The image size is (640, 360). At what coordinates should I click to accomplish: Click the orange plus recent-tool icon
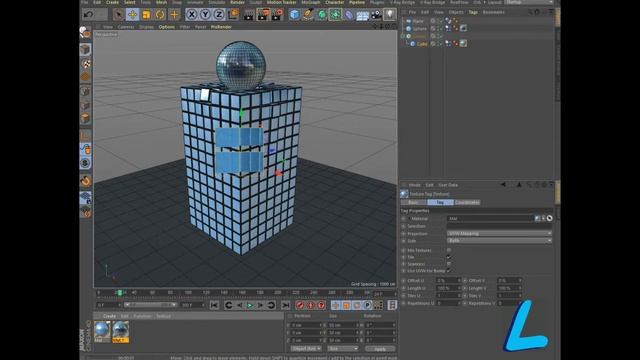pos(174,15)
